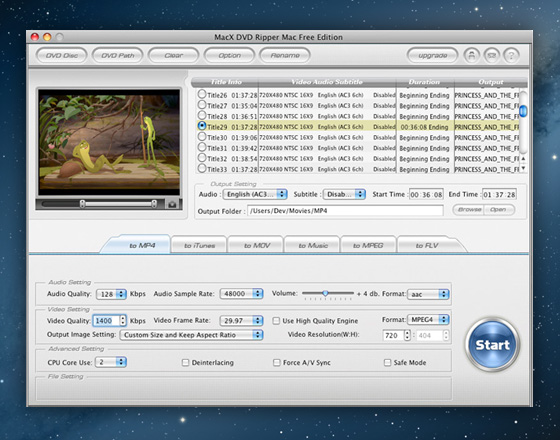Open the Option button
Screen dimensions: 560x440
point(229,55)
